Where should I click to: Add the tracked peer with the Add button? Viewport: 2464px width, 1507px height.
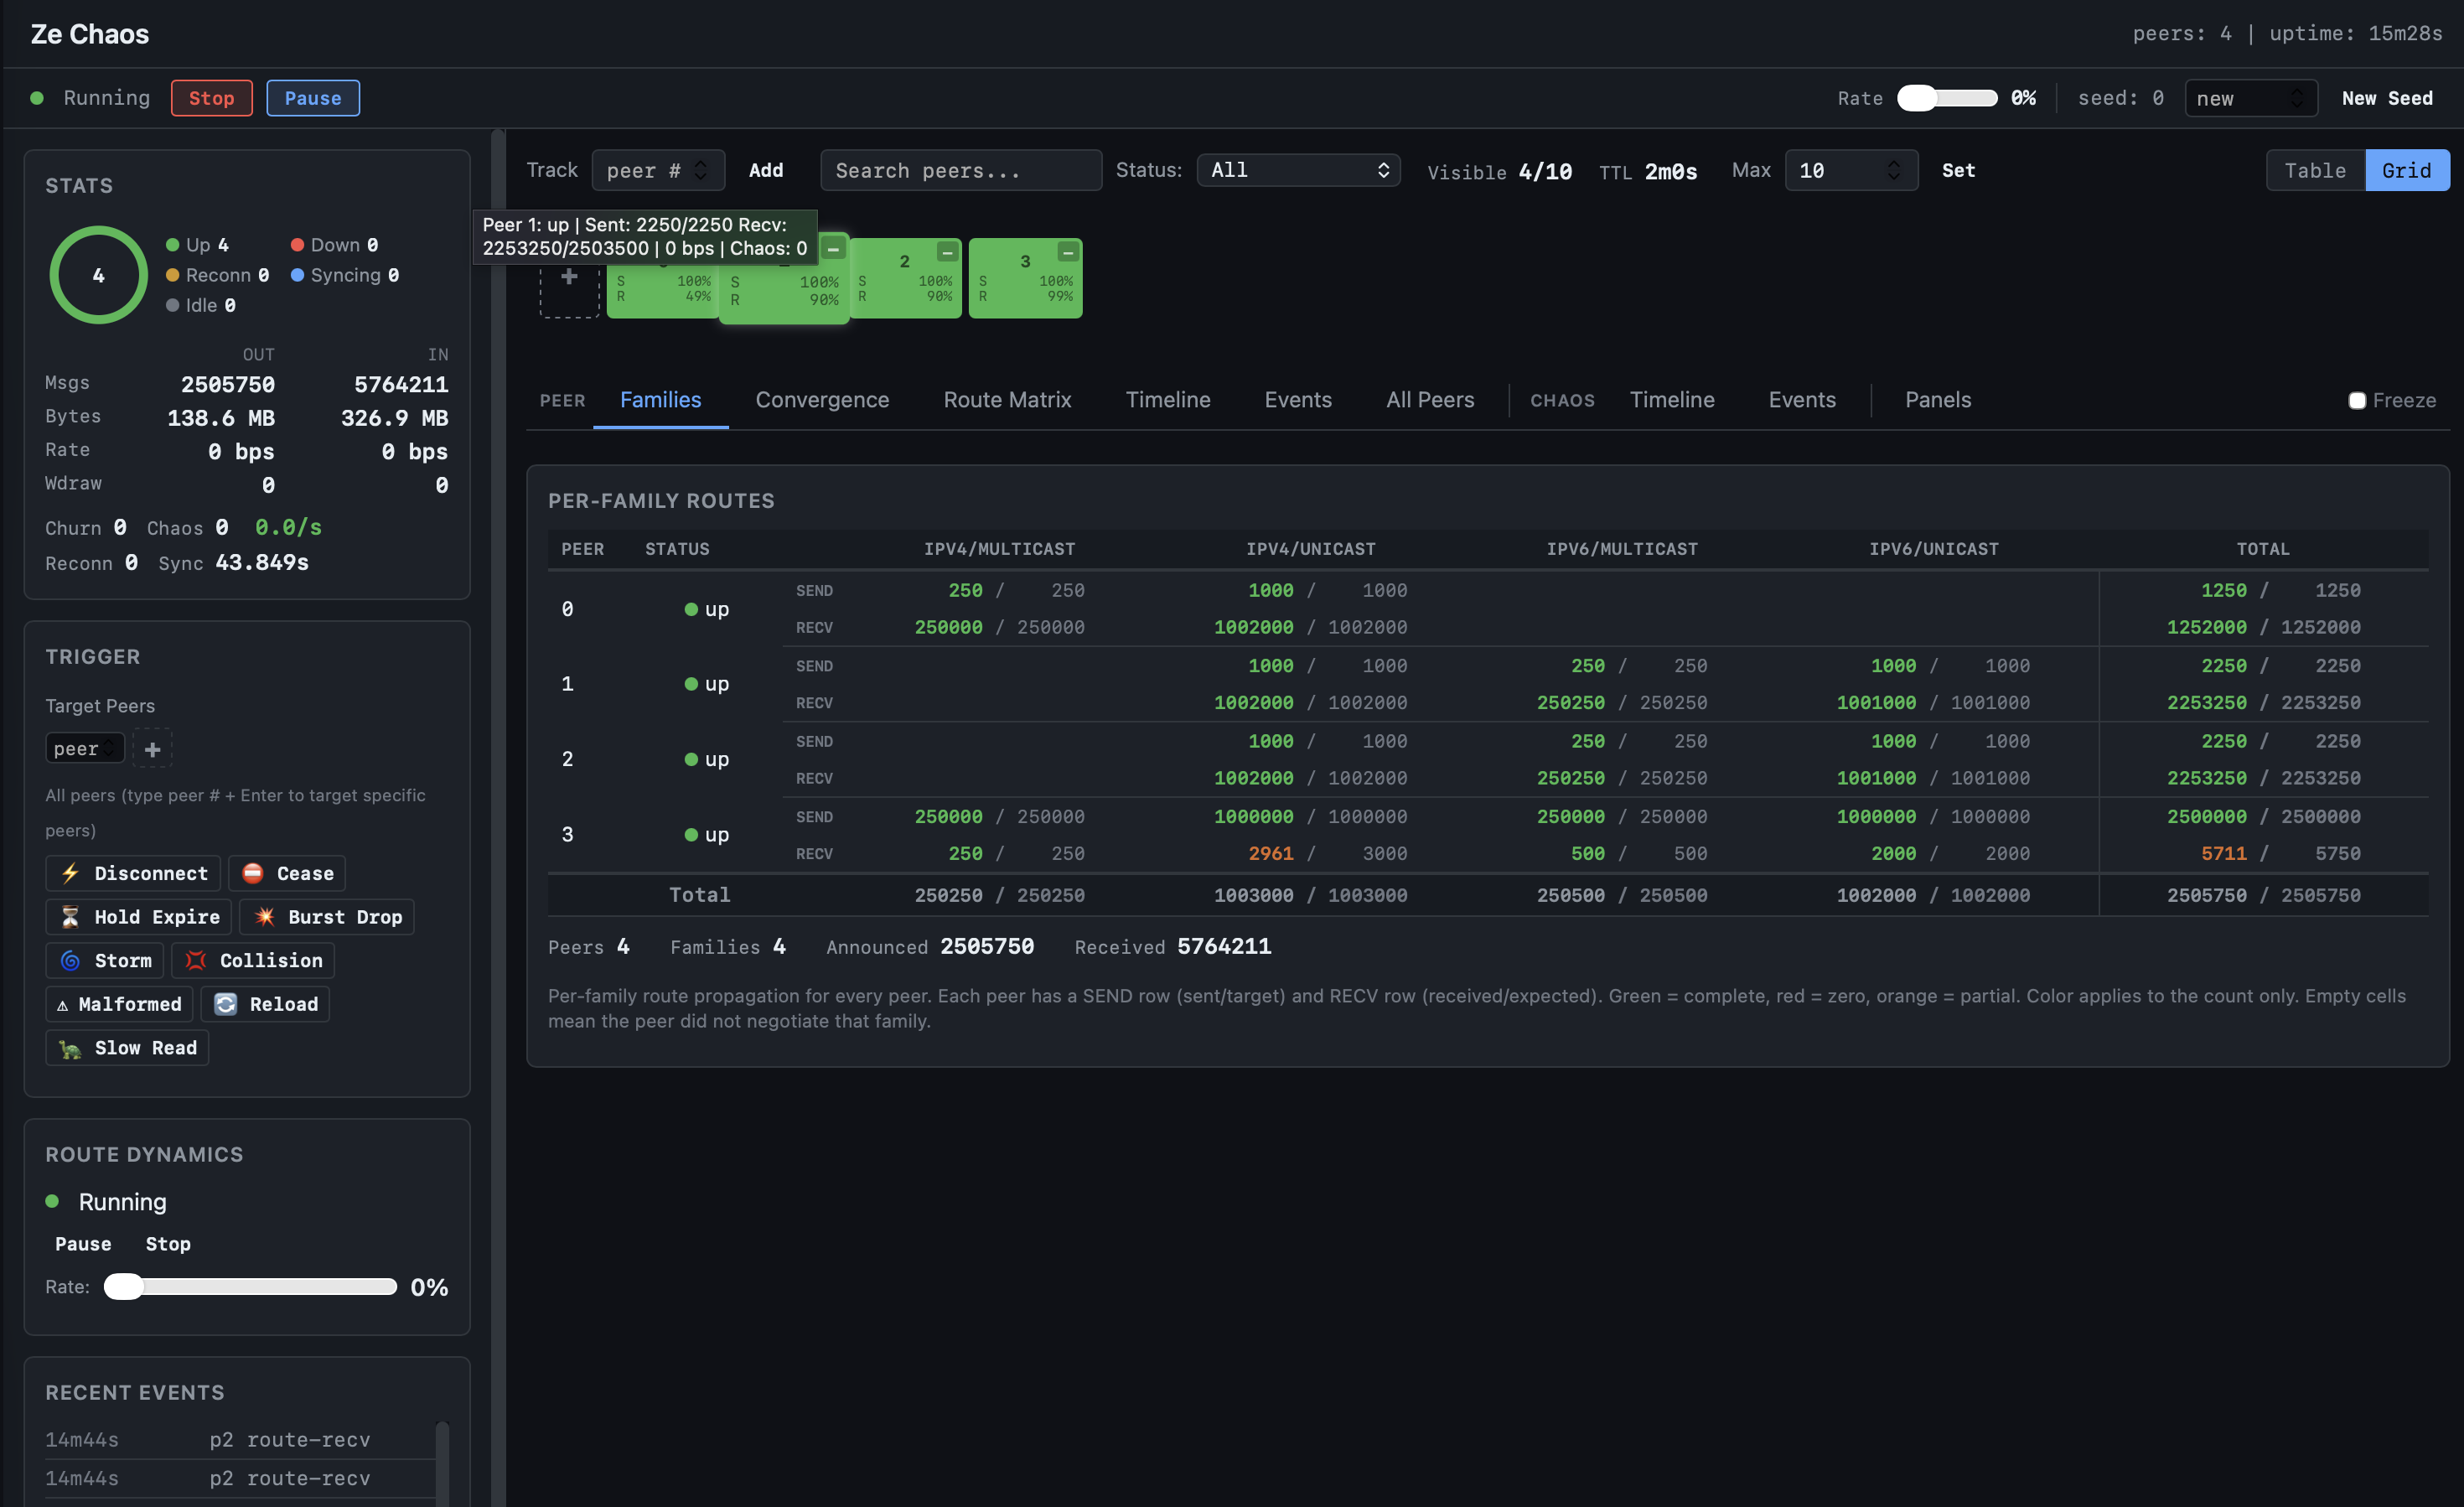[x=766, y=170]
